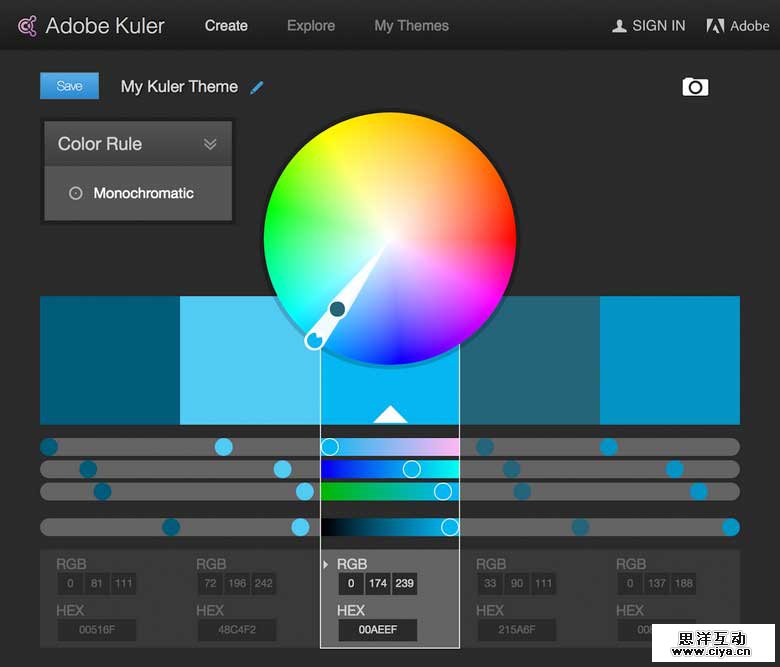This screenshot has width=780, height=667.
Task: Switch to the My Themes tab
Action: pyautogui.click(x=411, y=26)
